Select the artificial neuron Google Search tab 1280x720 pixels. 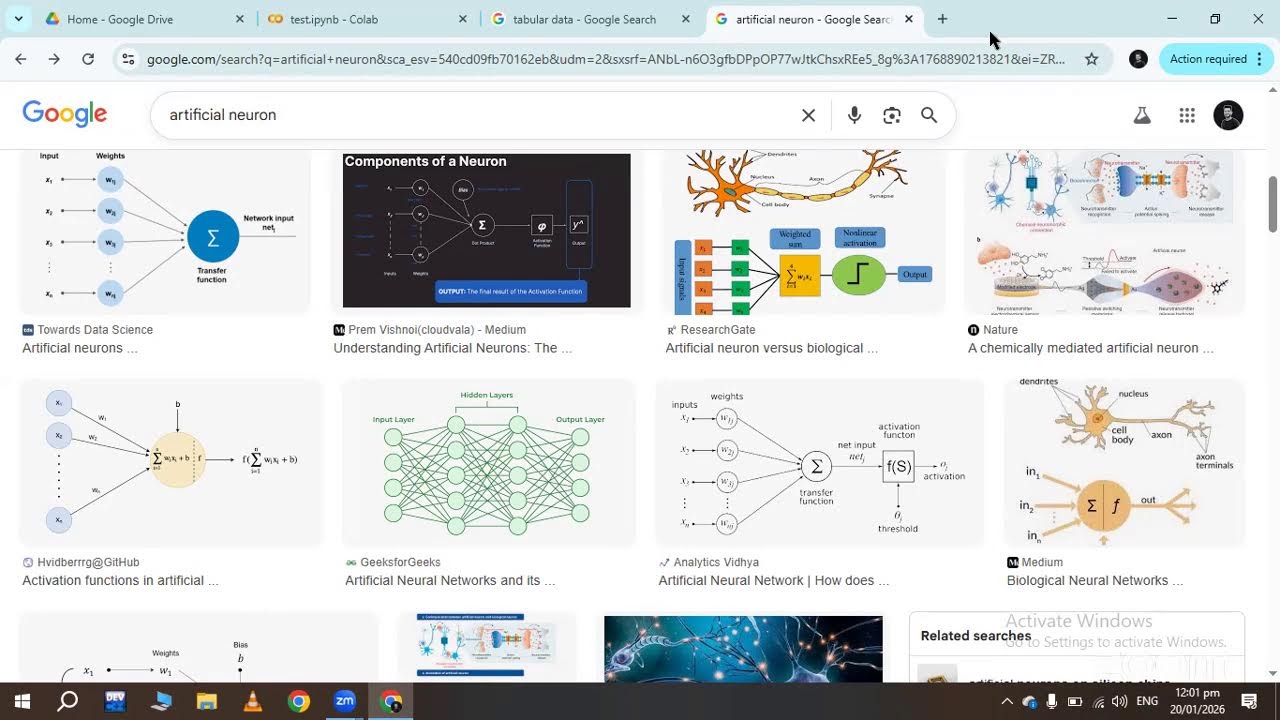point(815,19)
